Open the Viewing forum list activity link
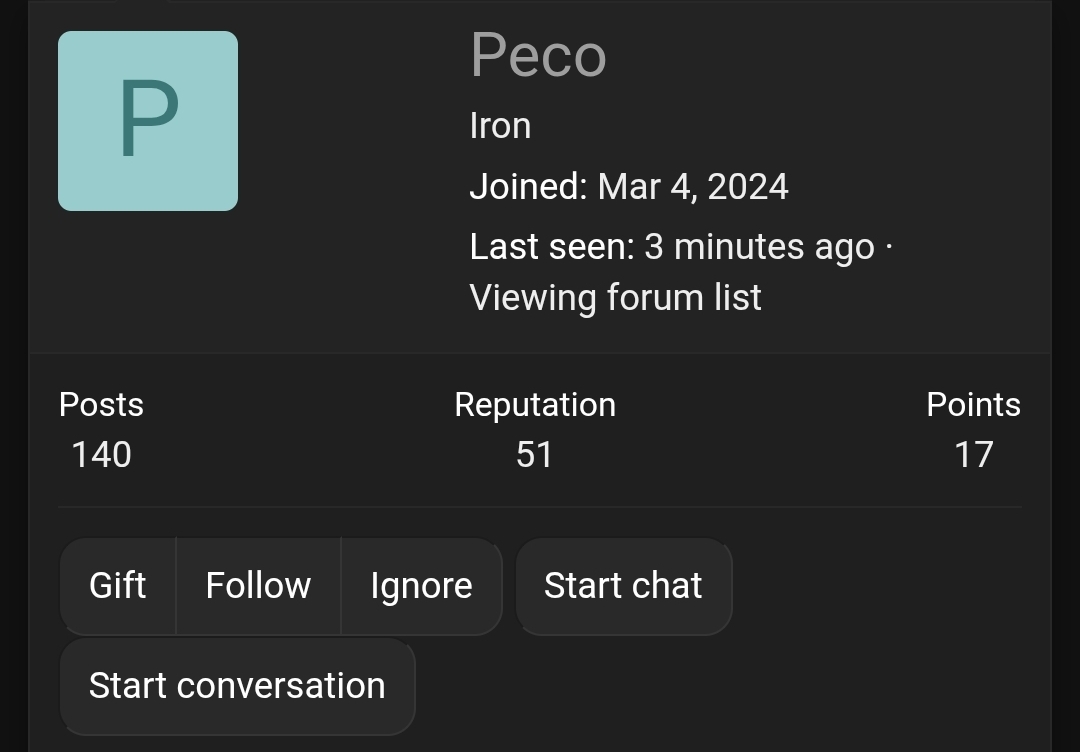 click(x=616, y=297)
